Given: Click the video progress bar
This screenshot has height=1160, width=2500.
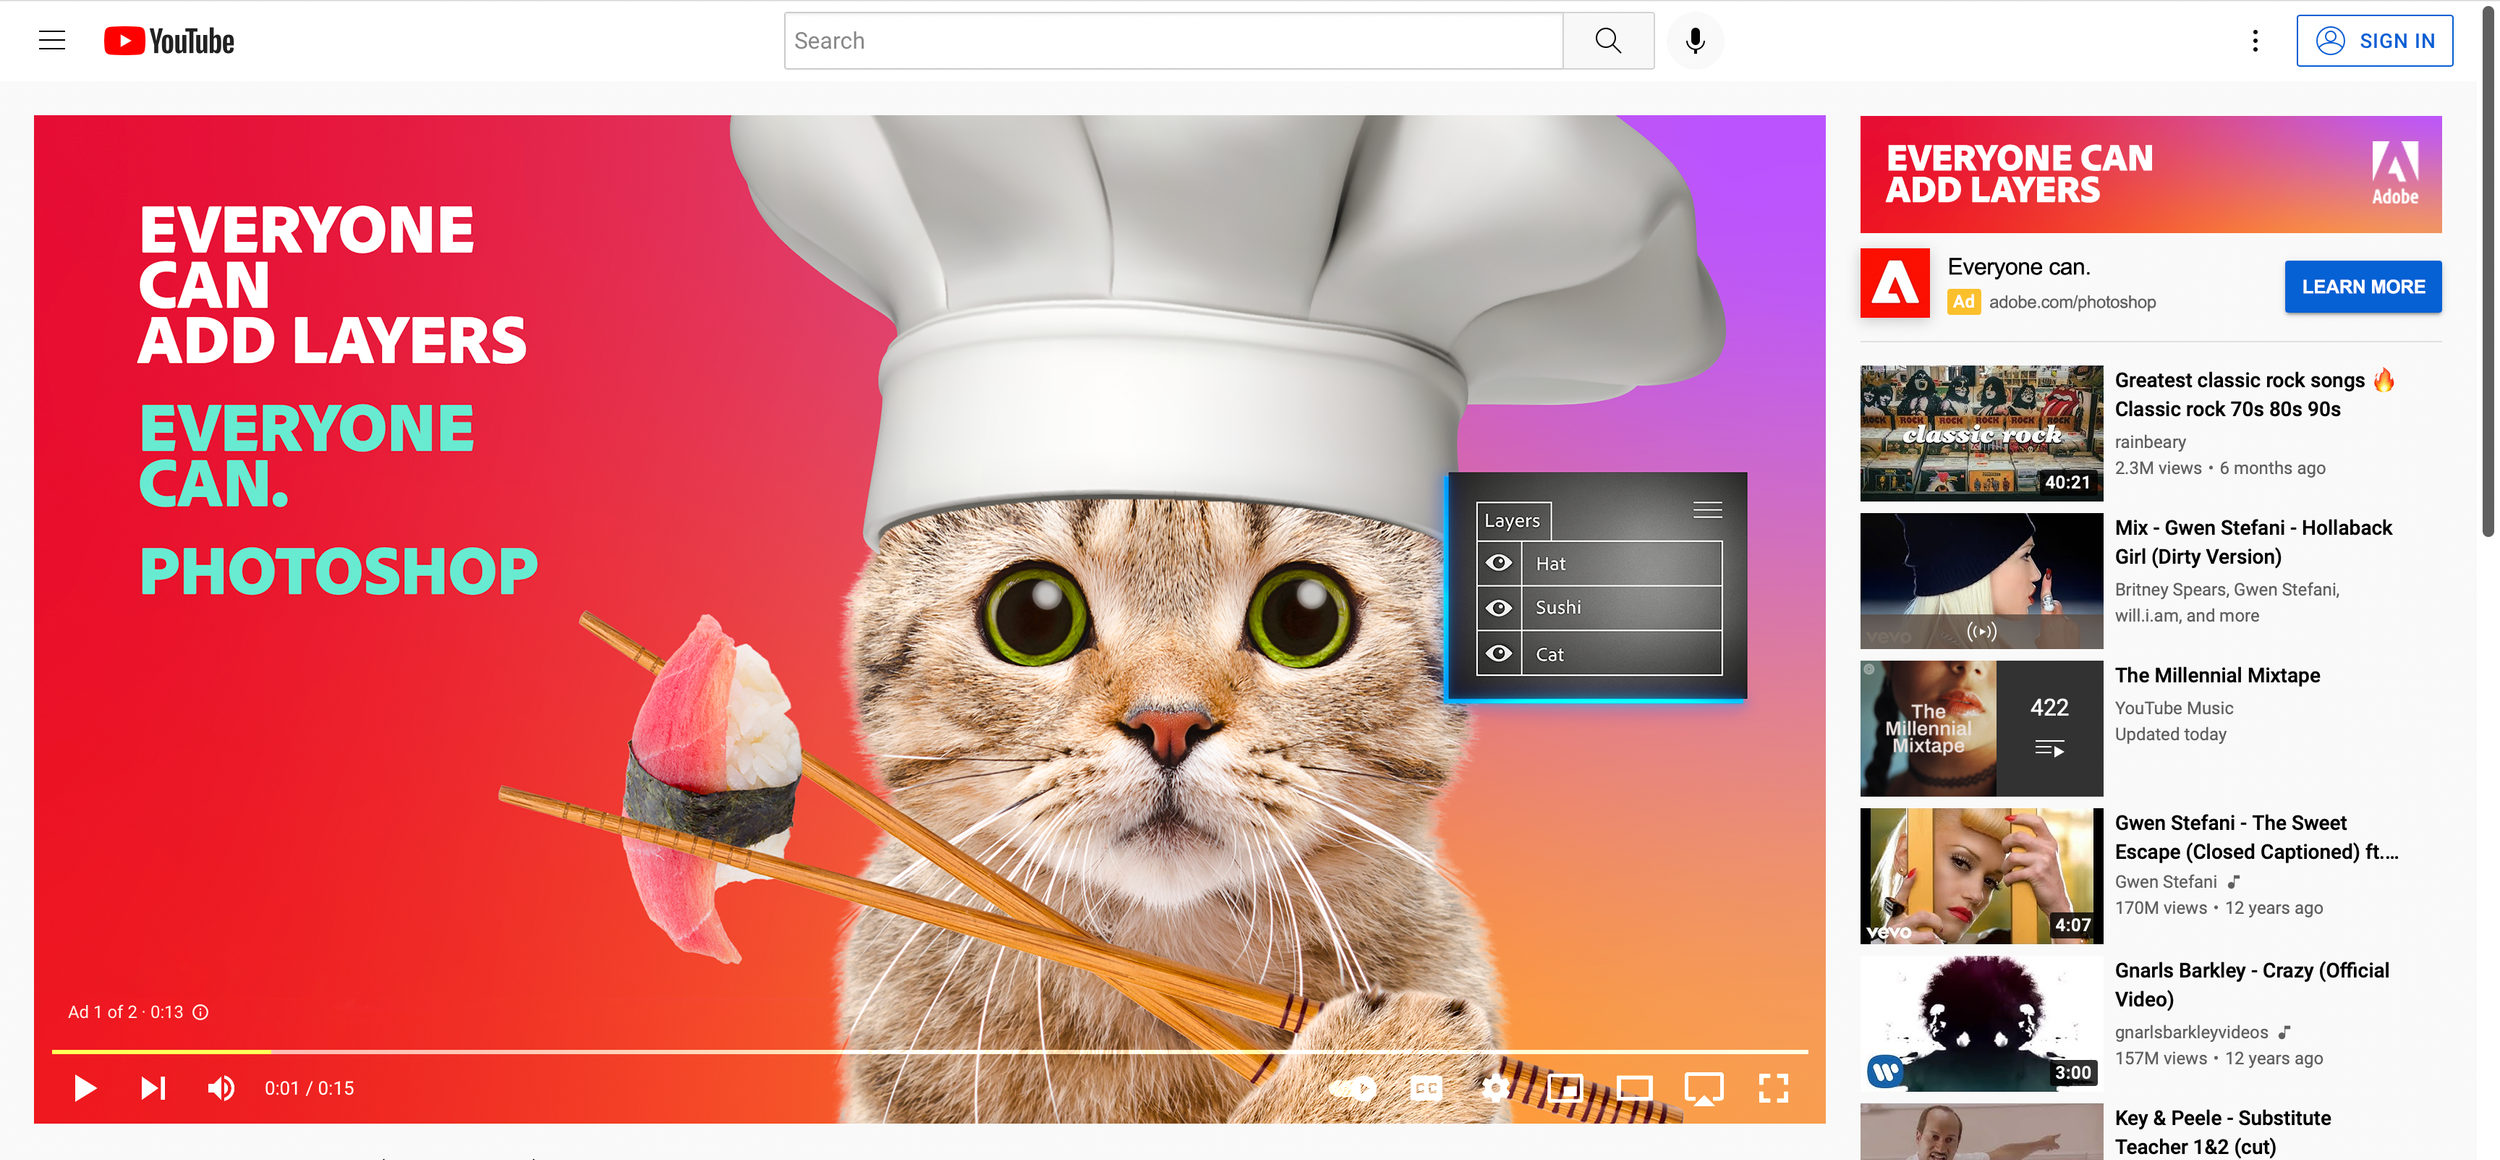Looking at the screenshot, I should pyautogui.click(x=930, y=1052).
